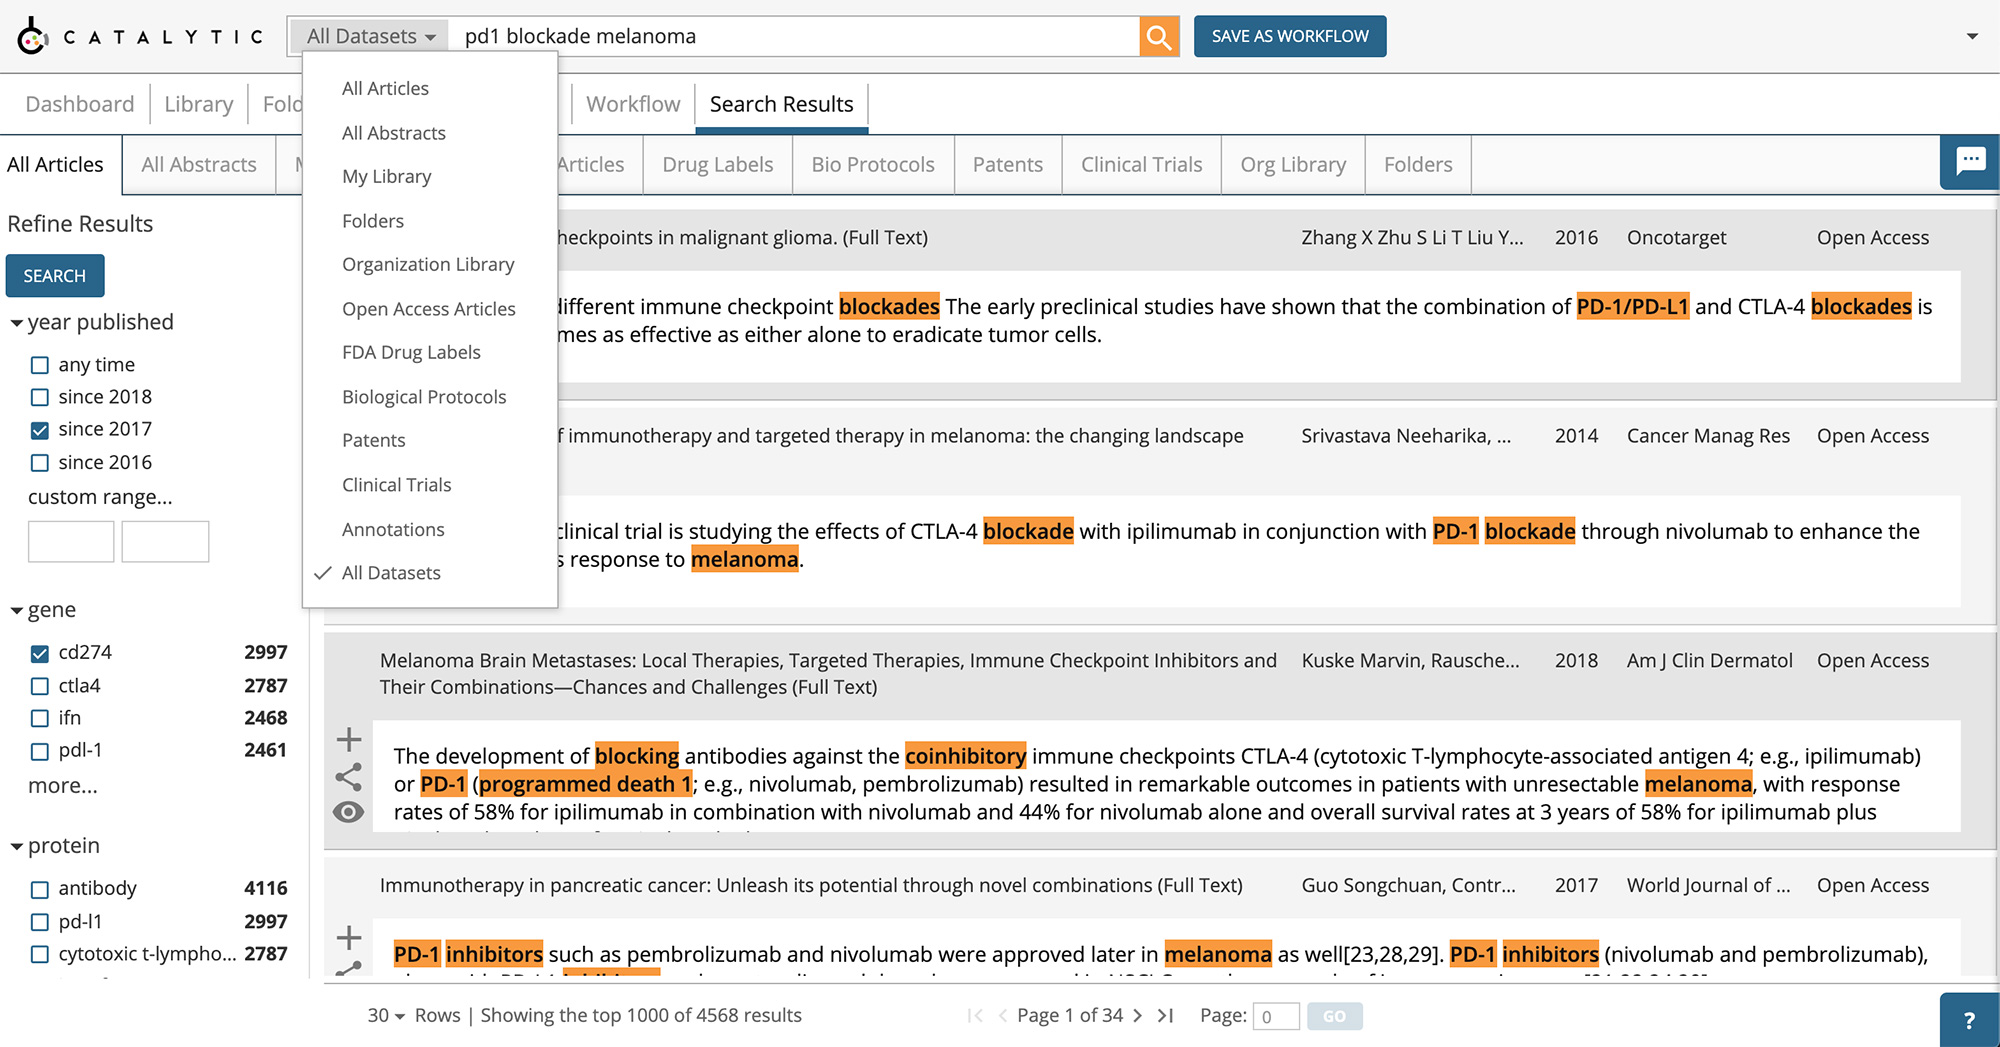Open the top-right account dropdown arrow
This screenshot has width=2000, height=1047.
[x=1972, y=37]
